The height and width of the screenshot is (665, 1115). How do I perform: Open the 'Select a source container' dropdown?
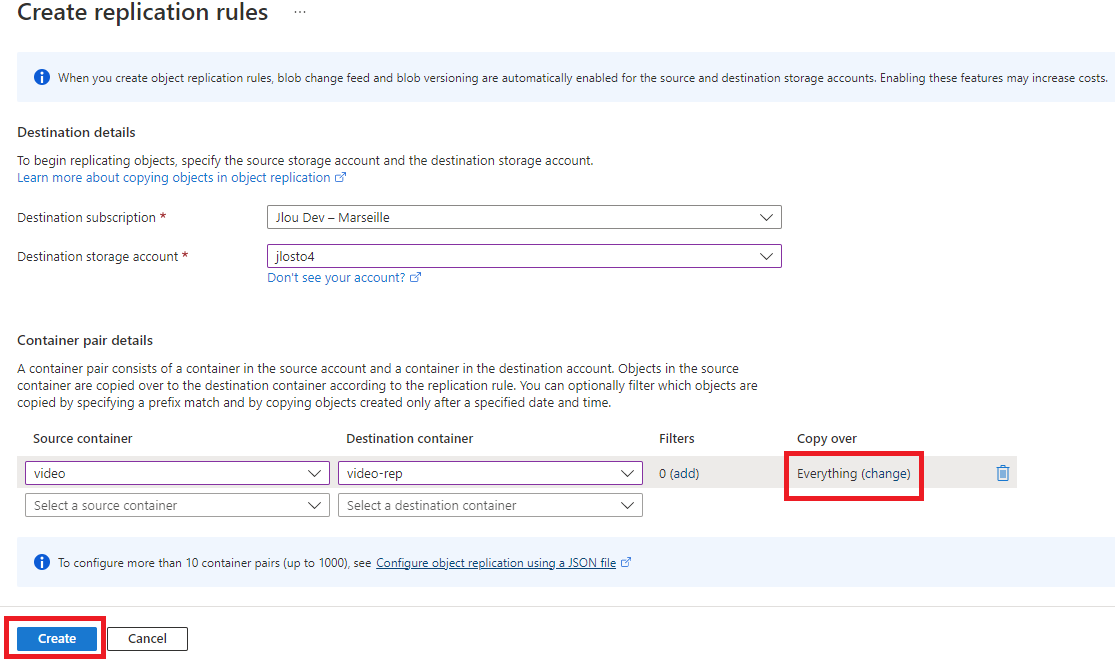point(177,505)
